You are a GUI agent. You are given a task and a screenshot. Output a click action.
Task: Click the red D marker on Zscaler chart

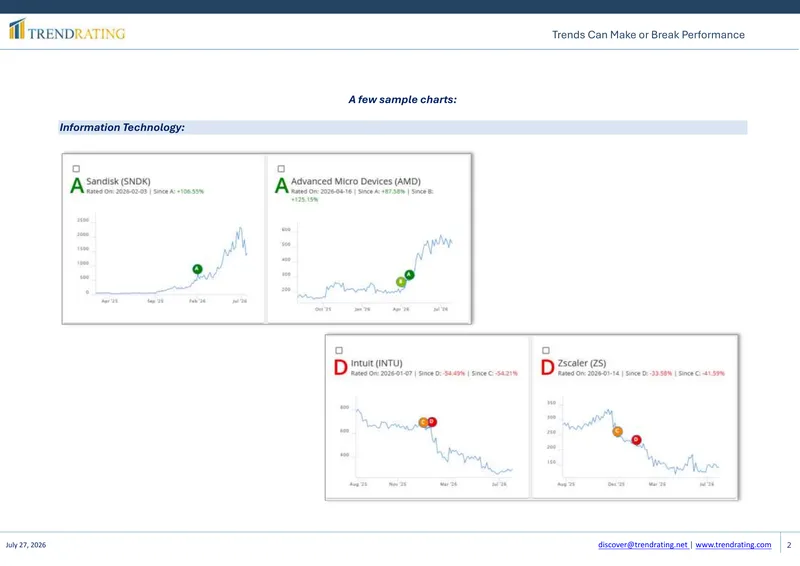(636, 439)
